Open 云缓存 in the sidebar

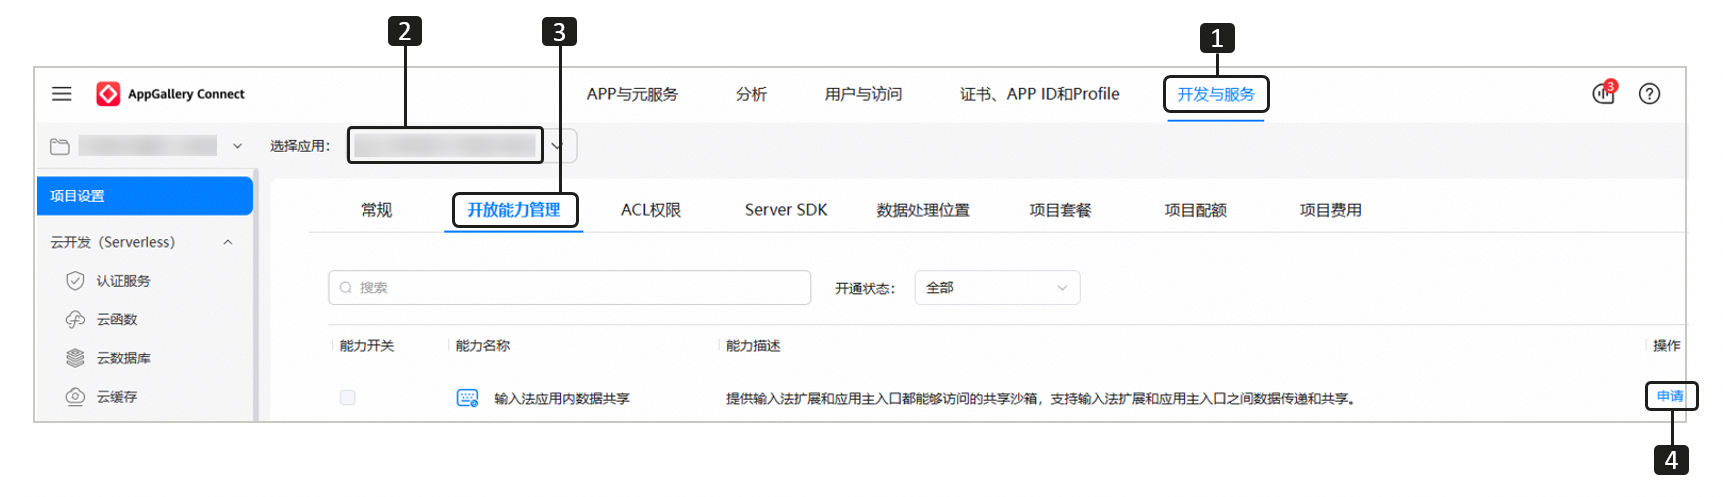tap(117, 397)
